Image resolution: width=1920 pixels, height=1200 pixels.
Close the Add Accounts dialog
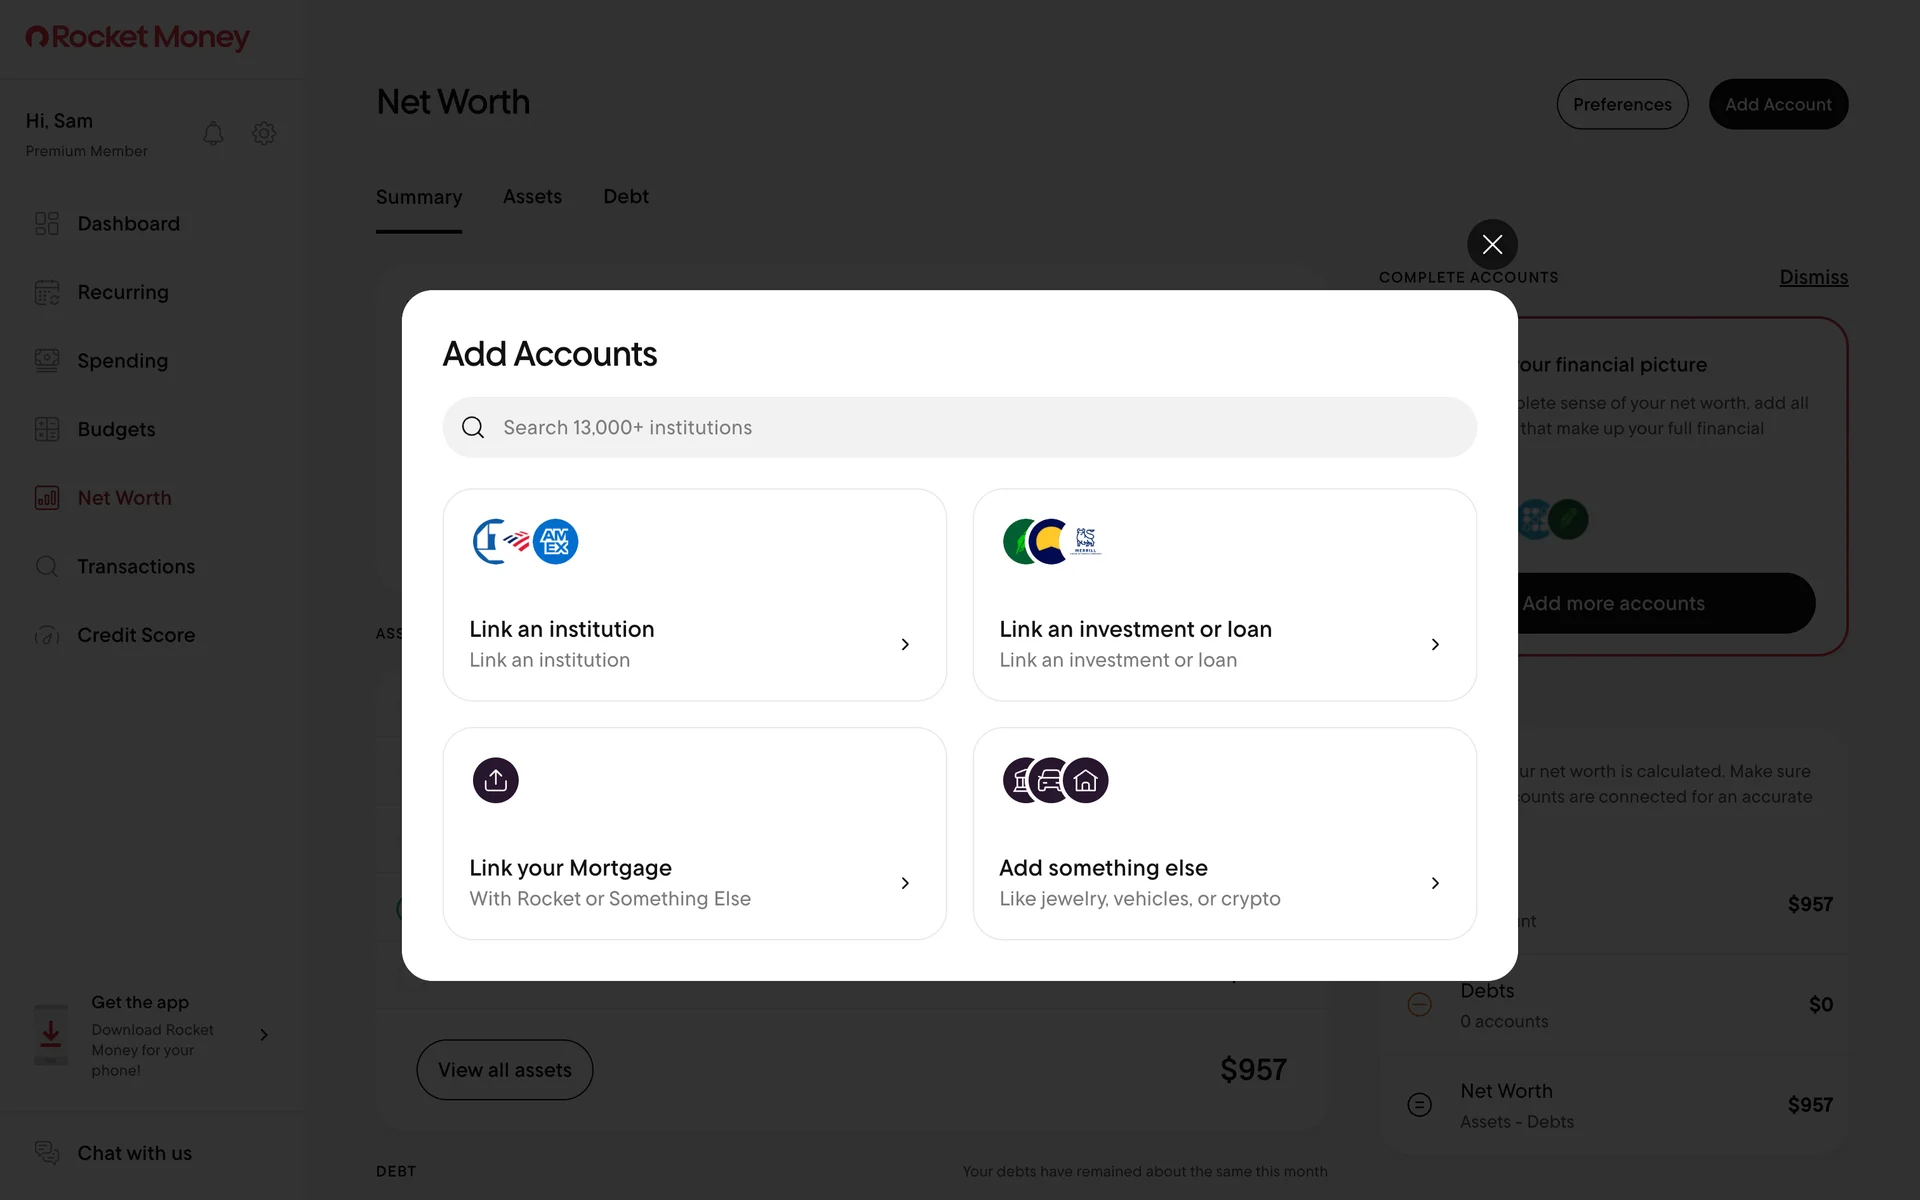coord(1492,244)
